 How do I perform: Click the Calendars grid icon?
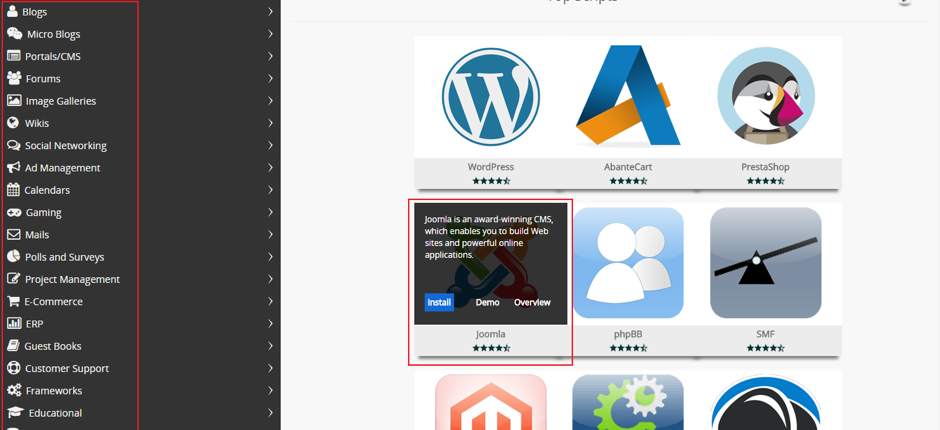click(13, 190)
